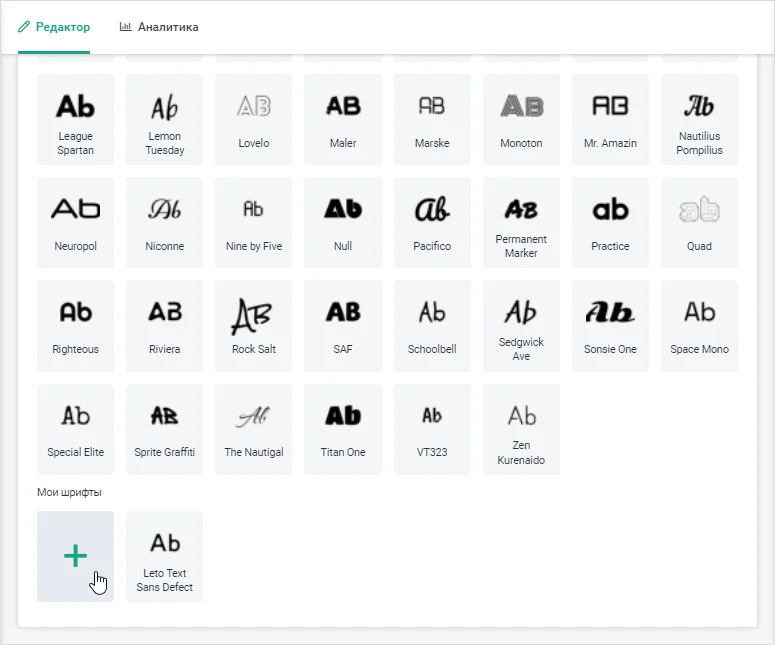Choose the VT323 font tile
The width and height of the screenshot is (775, 645).
click(432, 429)
